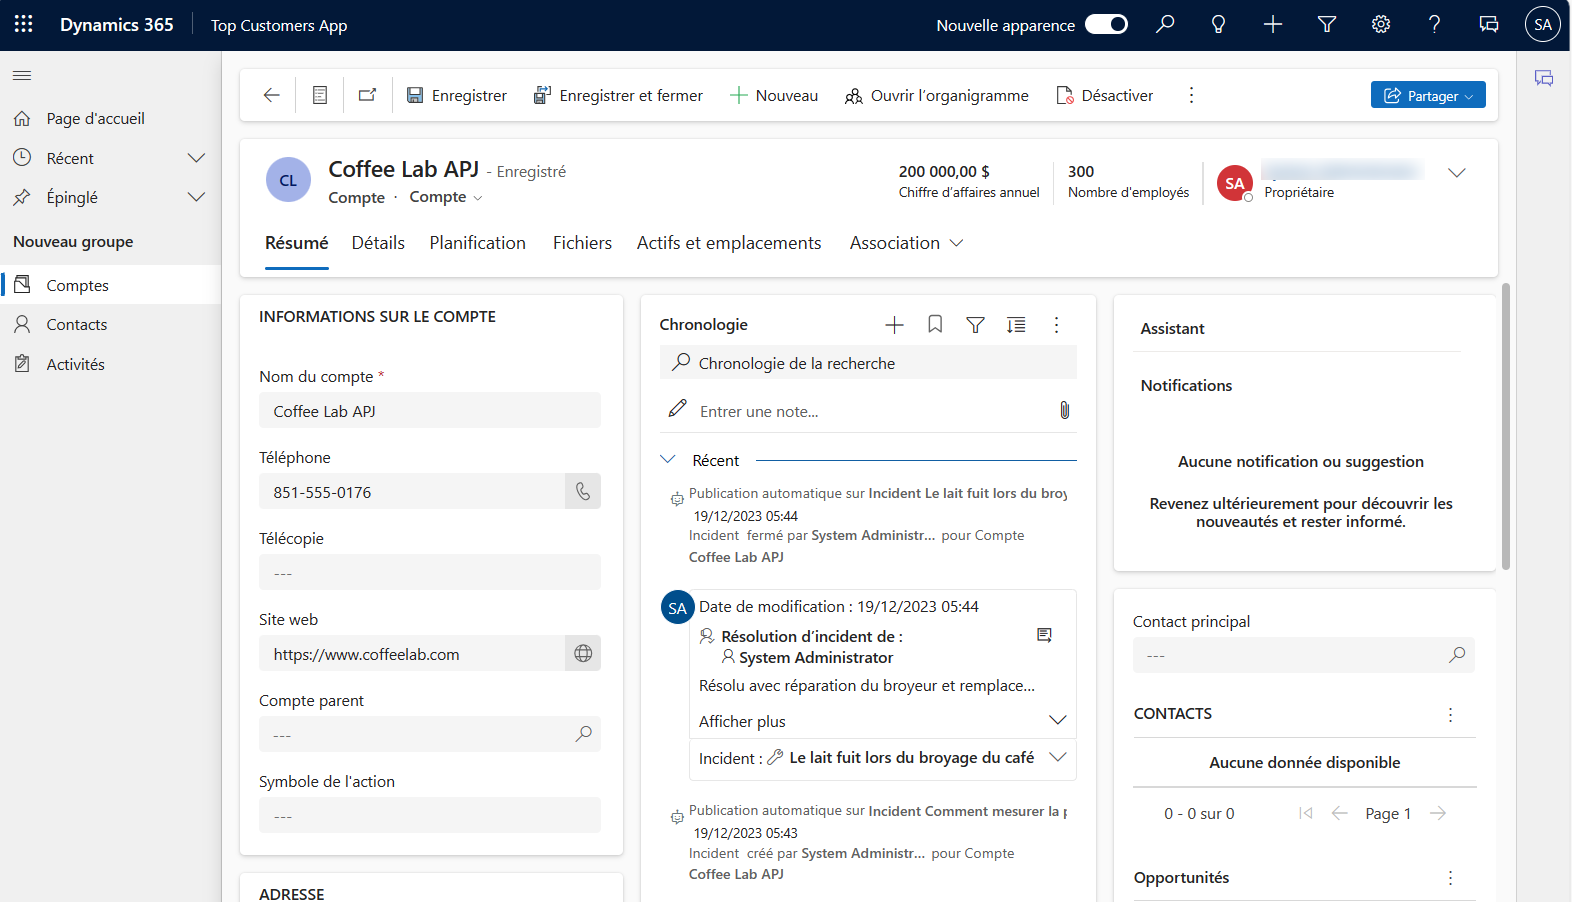Open Chronologie more options menu
This screenshot has height=902, width=1572.
point(1056,325)
